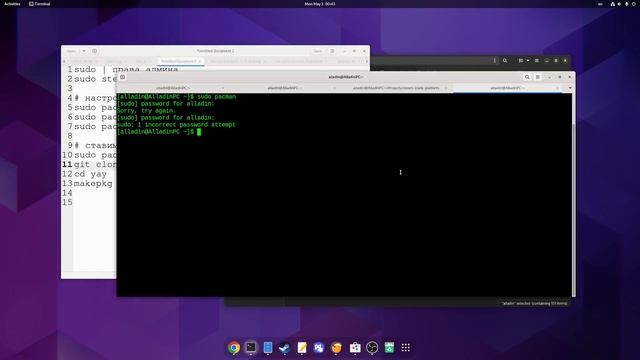
Task: Click line 12 'cd yay' in editor
Action: (x=90, y=174)
